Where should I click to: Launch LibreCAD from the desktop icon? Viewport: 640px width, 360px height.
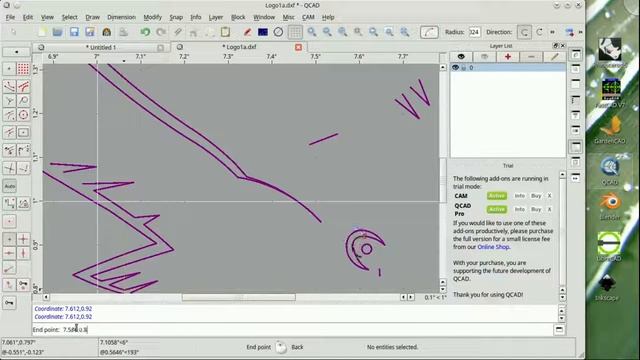click(x=609, y=247)
